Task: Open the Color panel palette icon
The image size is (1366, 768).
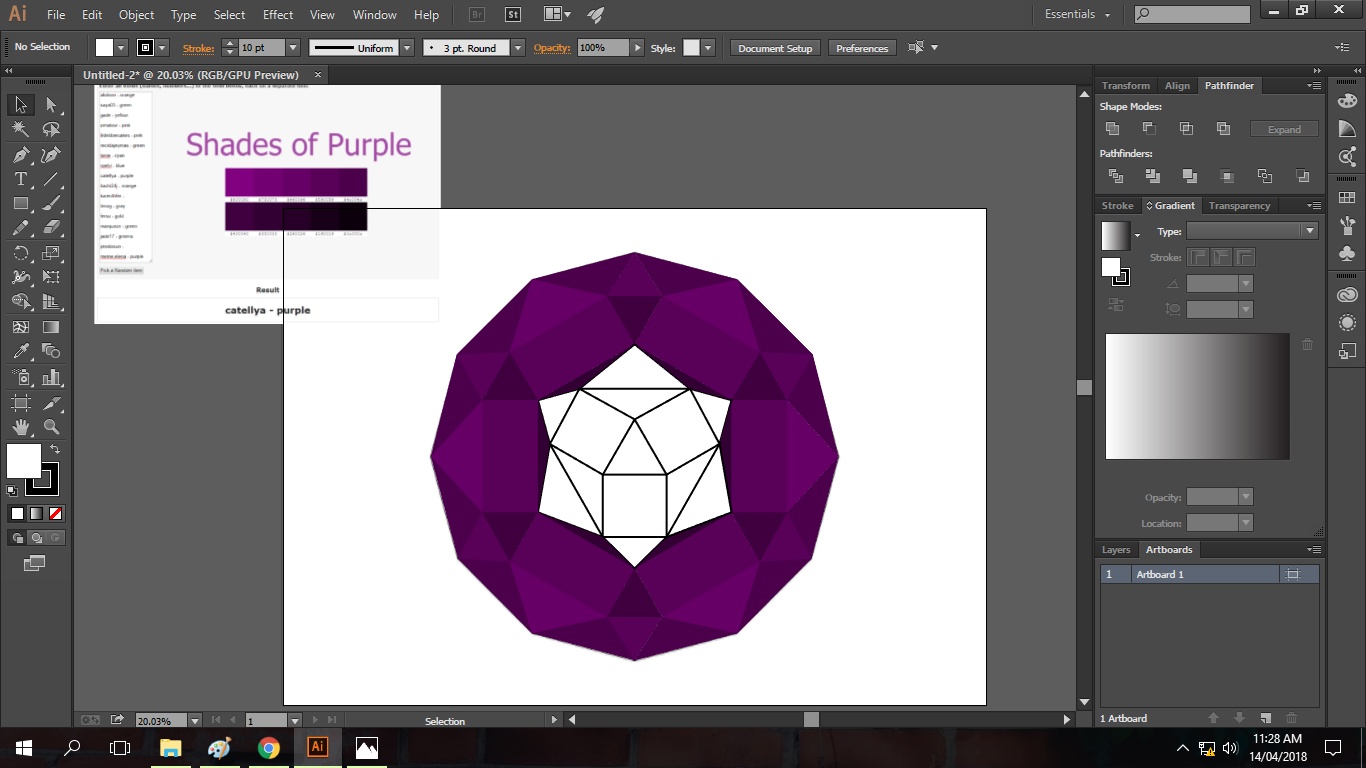Action: (1347, 100)
